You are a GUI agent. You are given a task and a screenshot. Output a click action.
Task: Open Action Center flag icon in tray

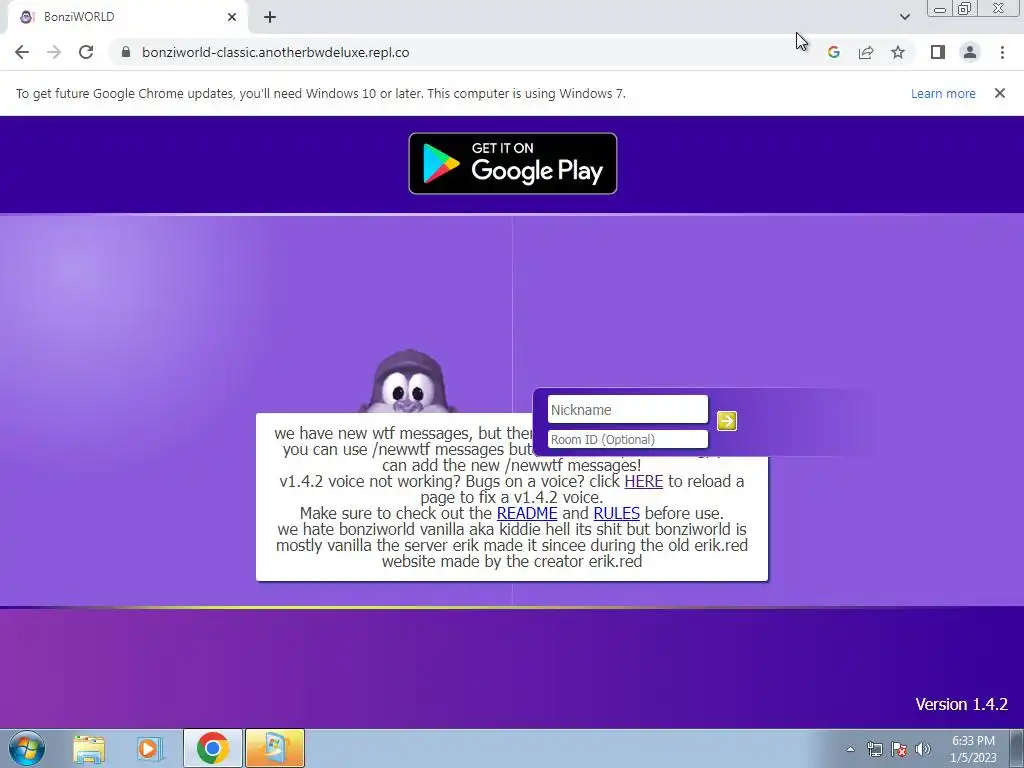[899, 749]
